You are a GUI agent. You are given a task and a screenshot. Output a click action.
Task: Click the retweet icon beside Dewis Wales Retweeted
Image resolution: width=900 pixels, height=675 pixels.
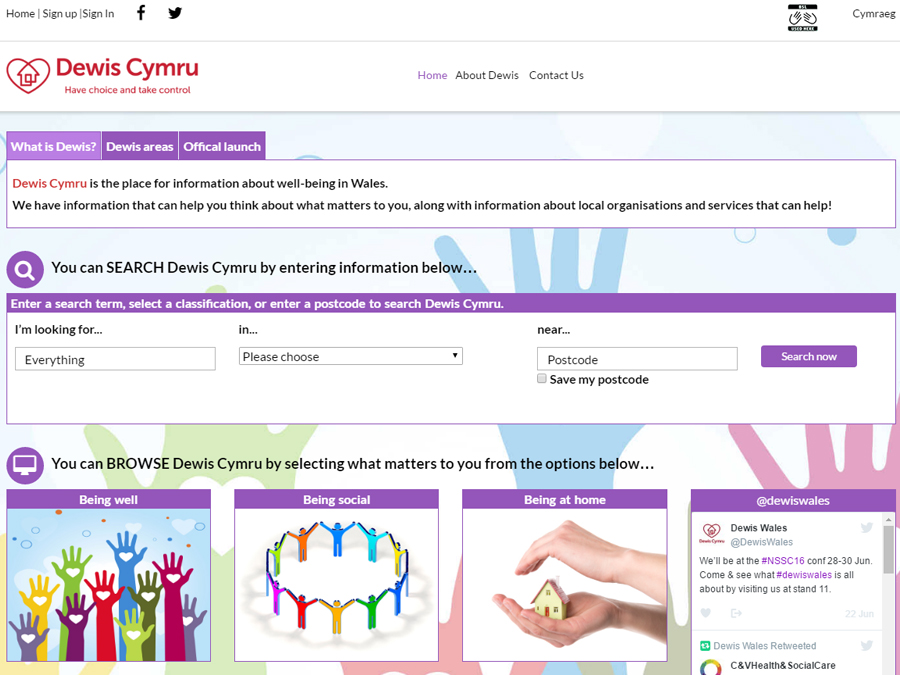(x=705, y=646)
